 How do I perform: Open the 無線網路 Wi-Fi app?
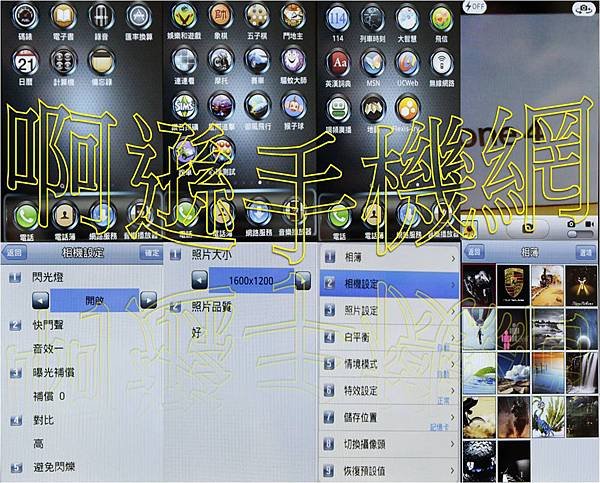pos(441,63)
